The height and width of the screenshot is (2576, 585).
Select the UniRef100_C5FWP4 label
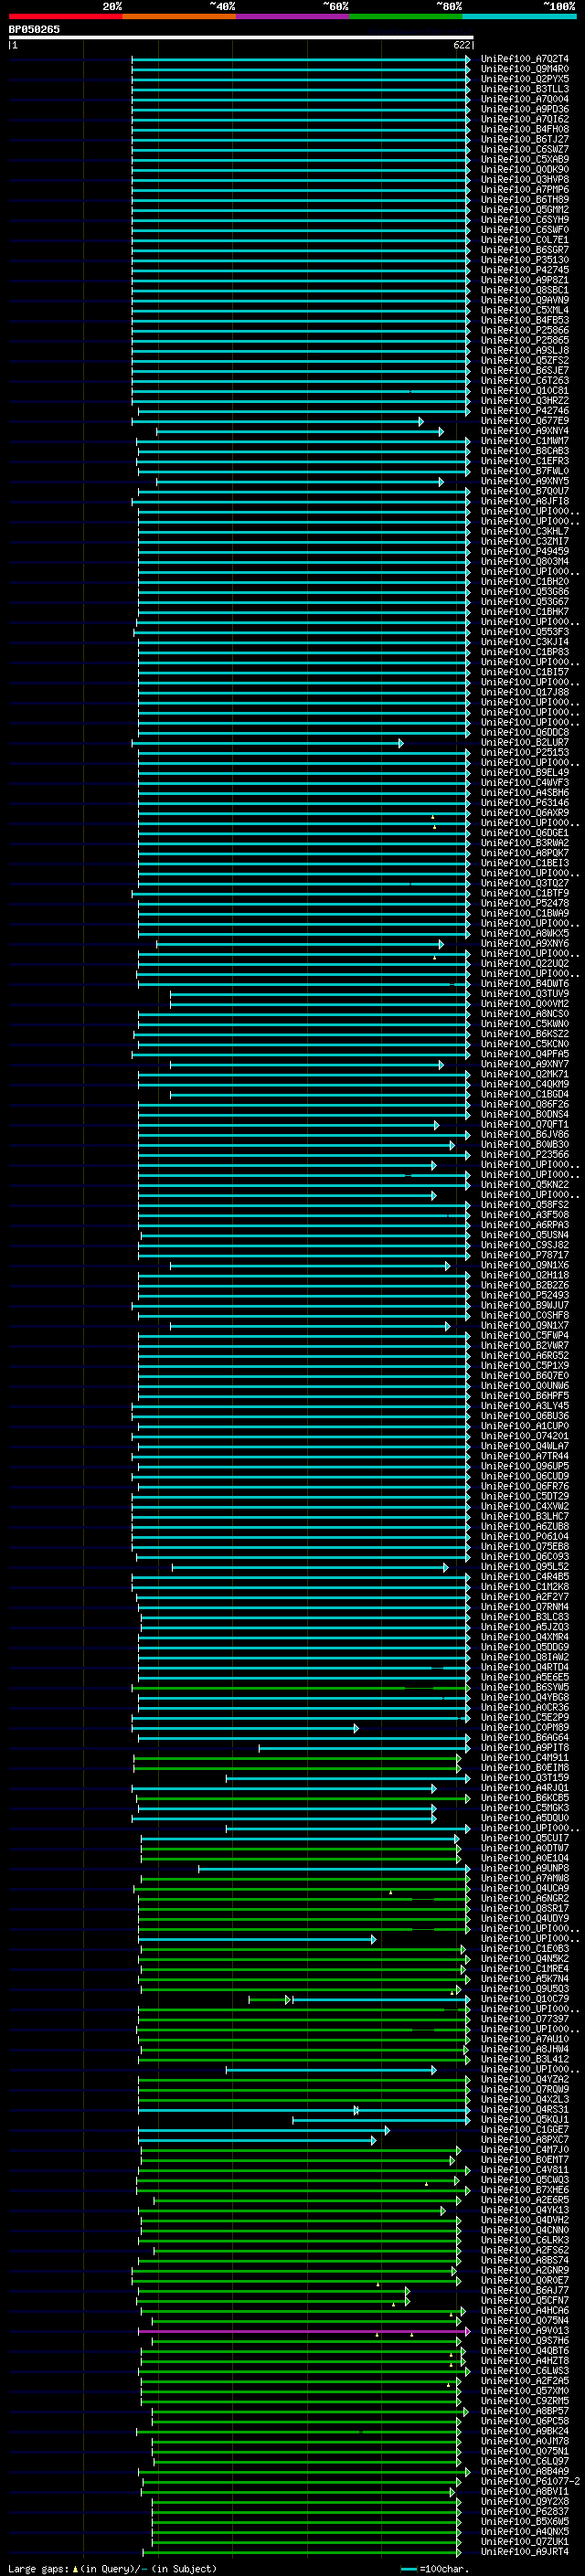click(525, 1336)
